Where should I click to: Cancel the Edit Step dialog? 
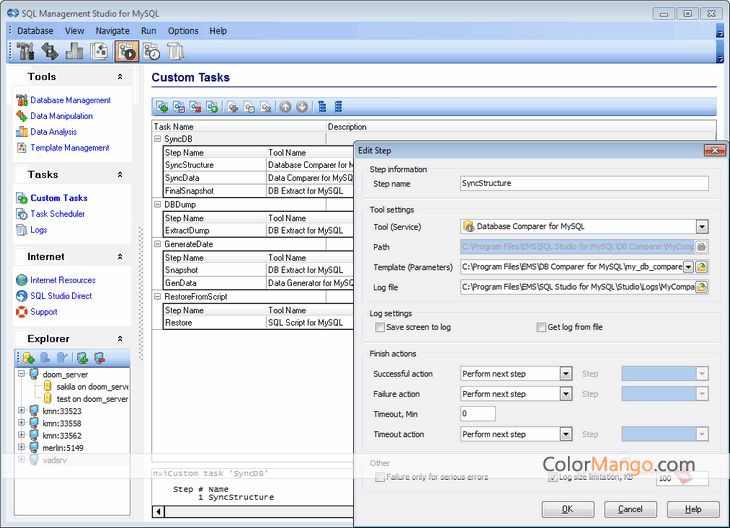click(x=630, y=509)
